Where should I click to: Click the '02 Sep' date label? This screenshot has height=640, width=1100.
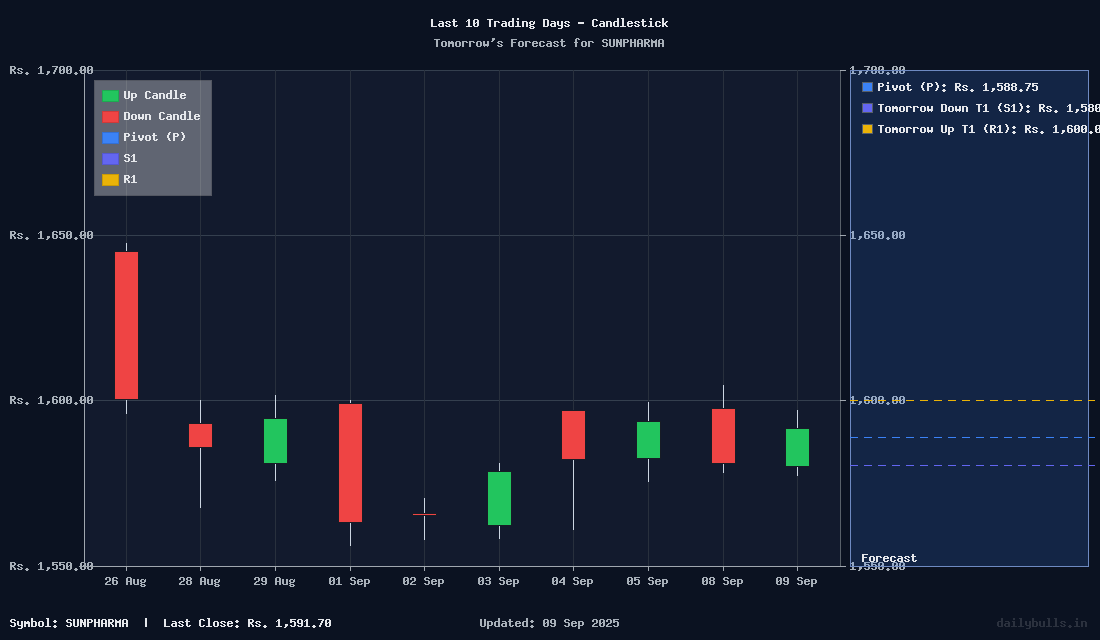coord(423,581)
